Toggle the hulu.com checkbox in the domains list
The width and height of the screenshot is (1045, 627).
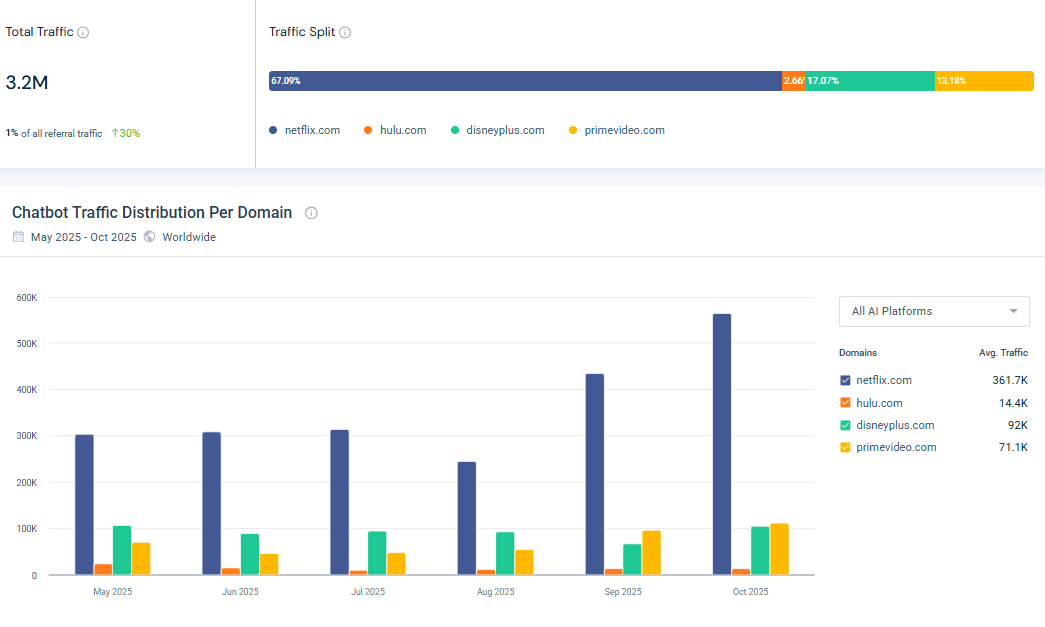pos(847,402)
